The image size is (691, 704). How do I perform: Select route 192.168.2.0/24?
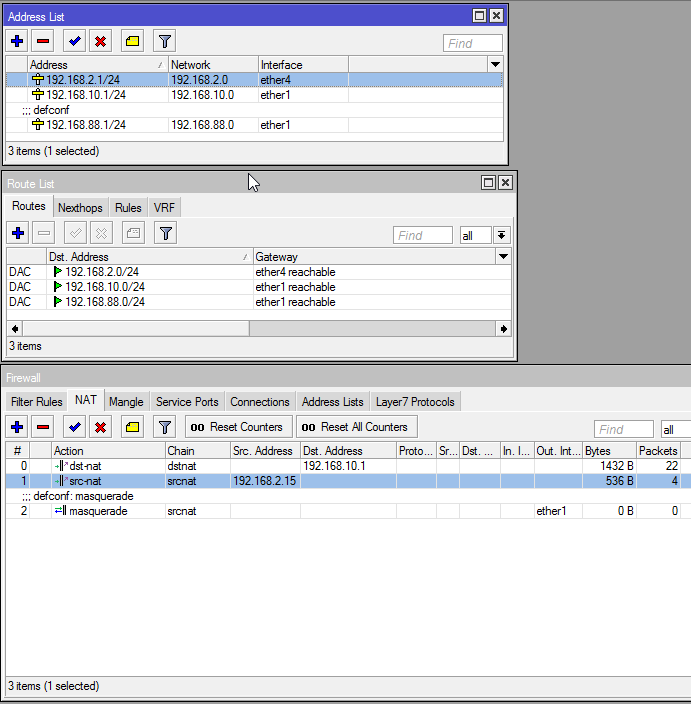tap(259, 272)
